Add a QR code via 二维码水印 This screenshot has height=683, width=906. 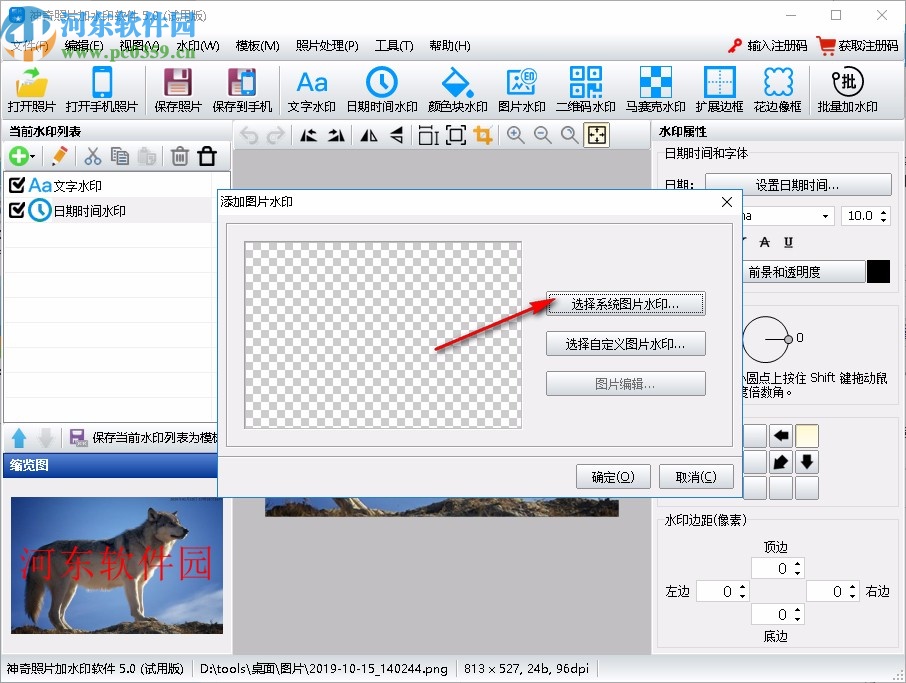tap(585, 90)
